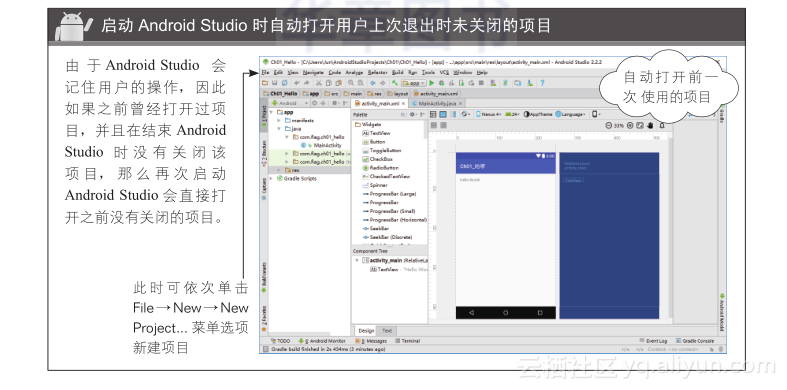787x390 pixels.
Task: Click the Forward navigation arrow icon
Action: (382, 83)
